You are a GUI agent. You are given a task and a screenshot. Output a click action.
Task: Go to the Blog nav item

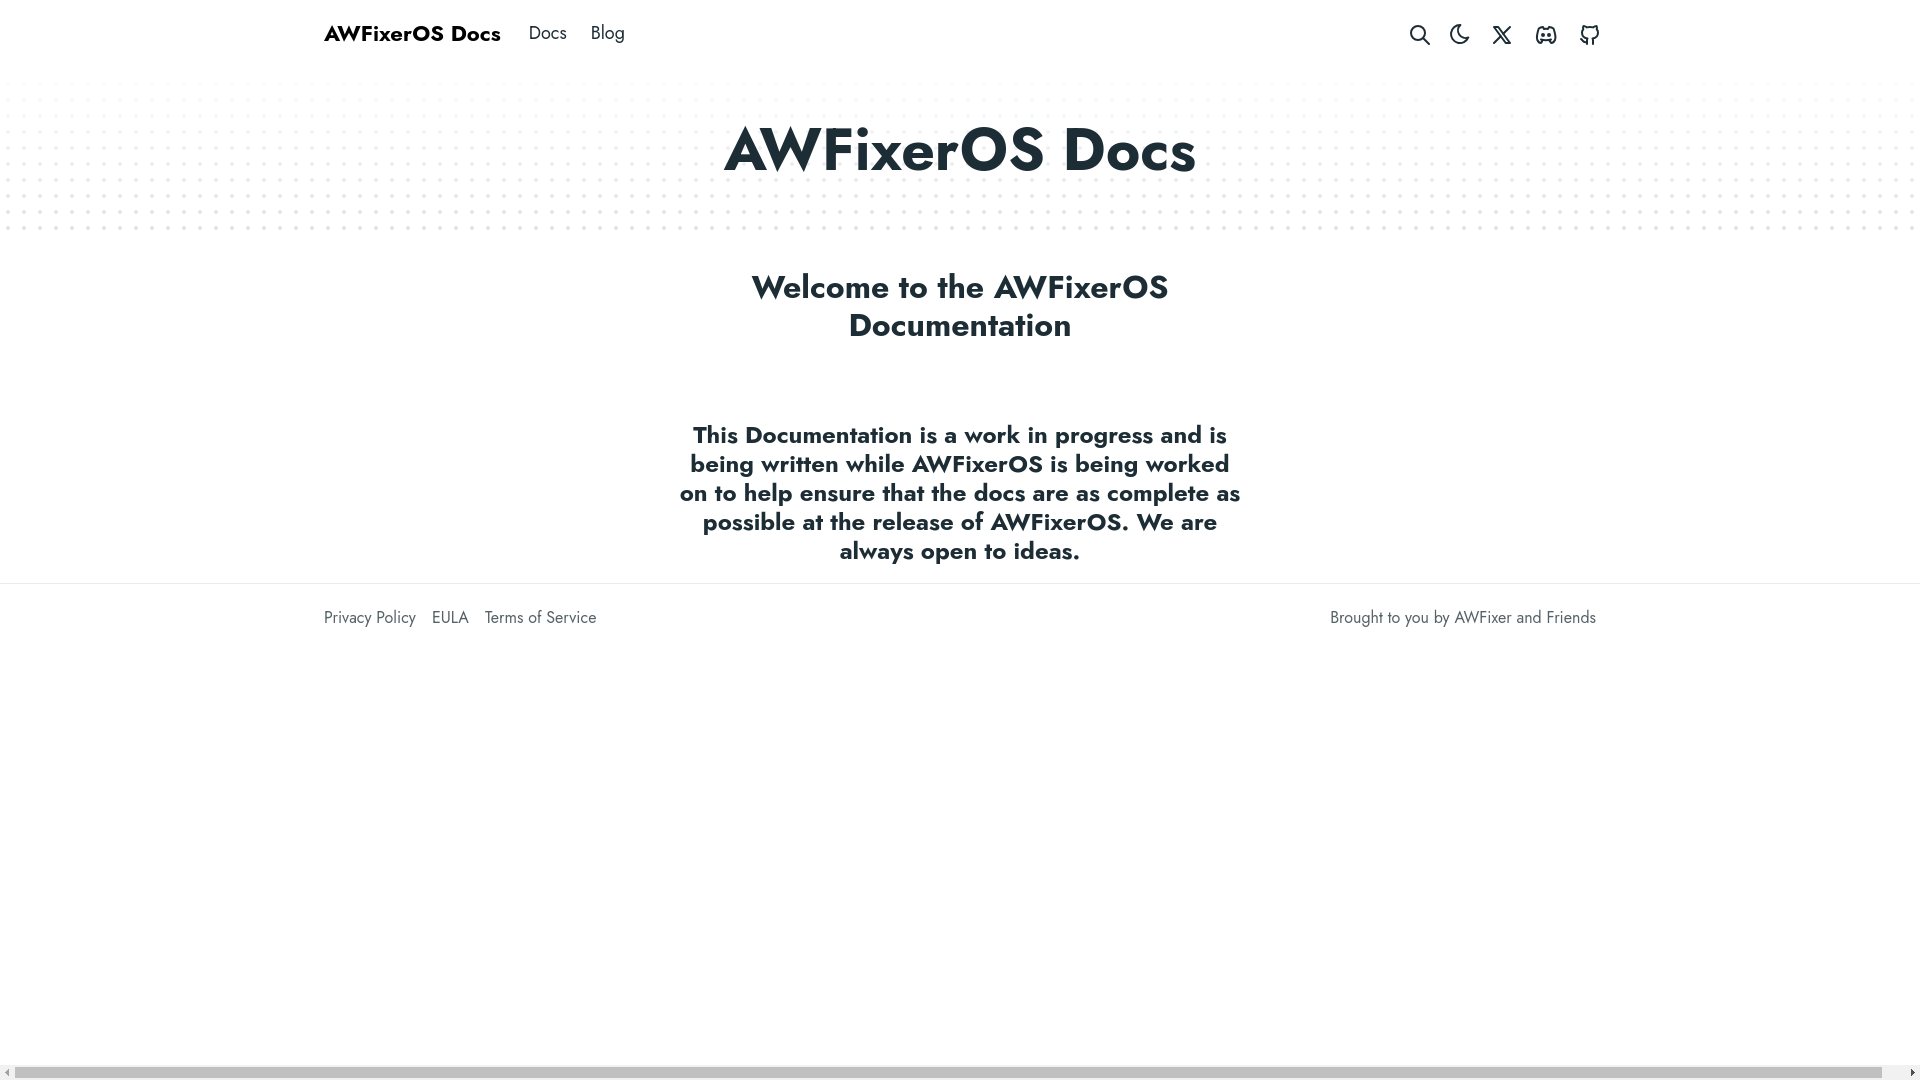607,33
